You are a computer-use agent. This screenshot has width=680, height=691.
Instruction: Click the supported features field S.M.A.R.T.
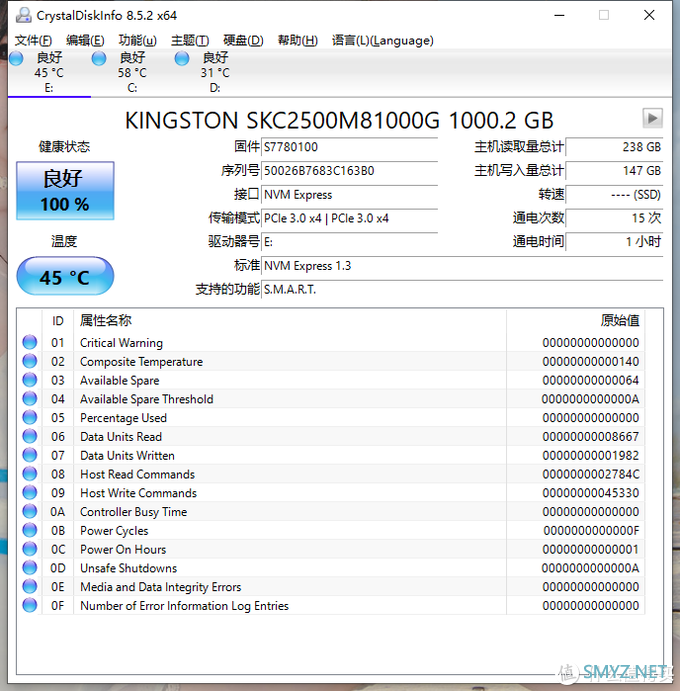point(462,290)
